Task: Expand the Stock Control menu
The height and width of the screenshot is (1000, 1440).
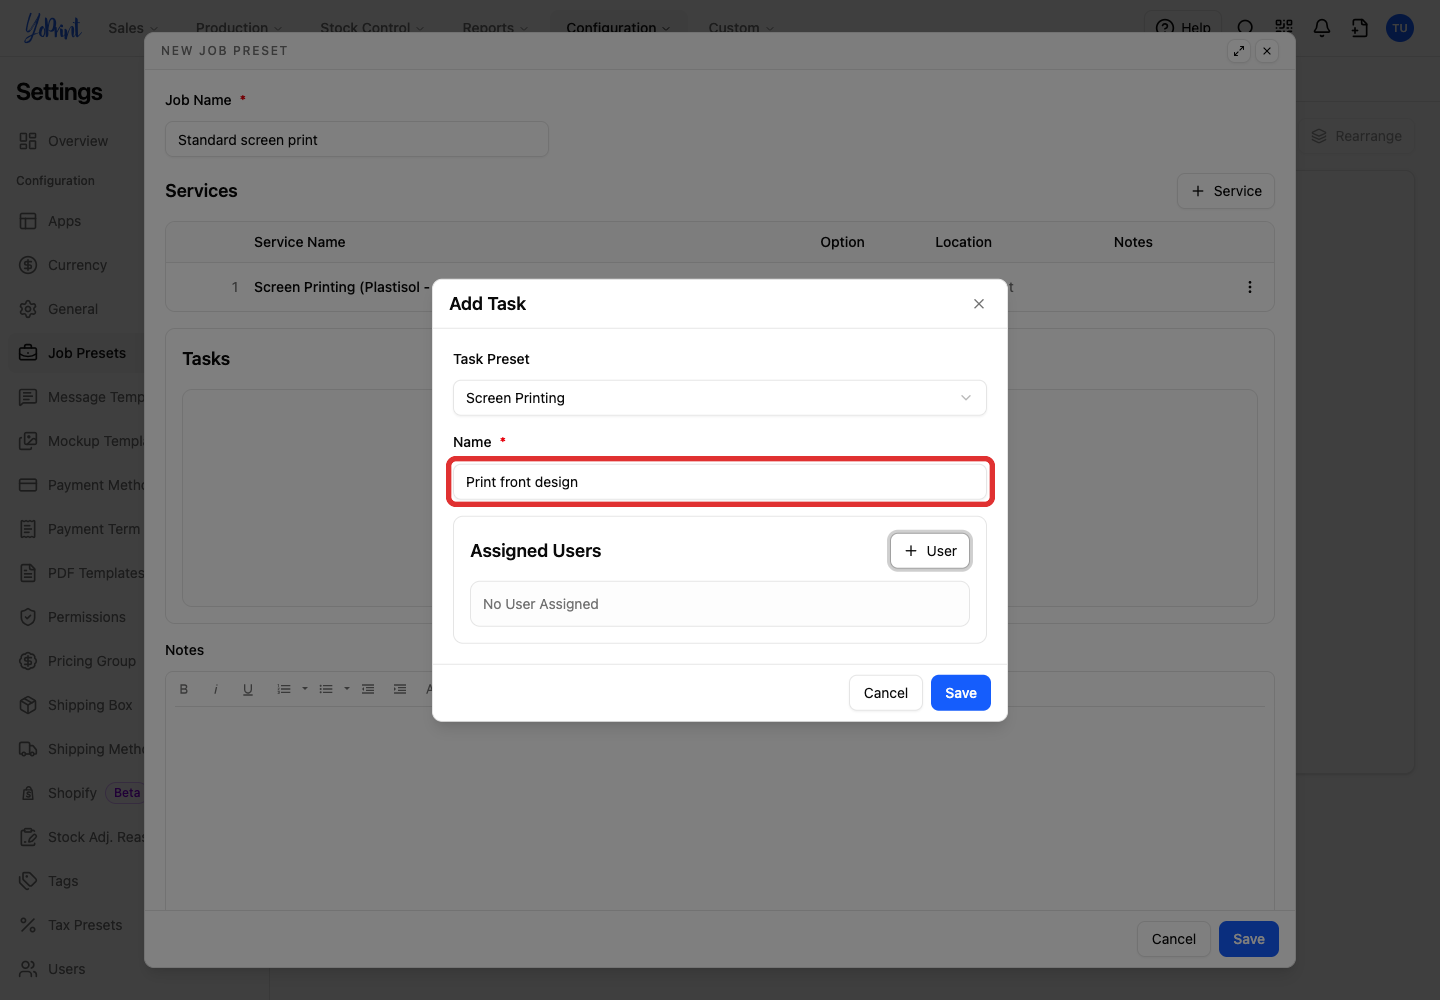Action: point(372,28)
